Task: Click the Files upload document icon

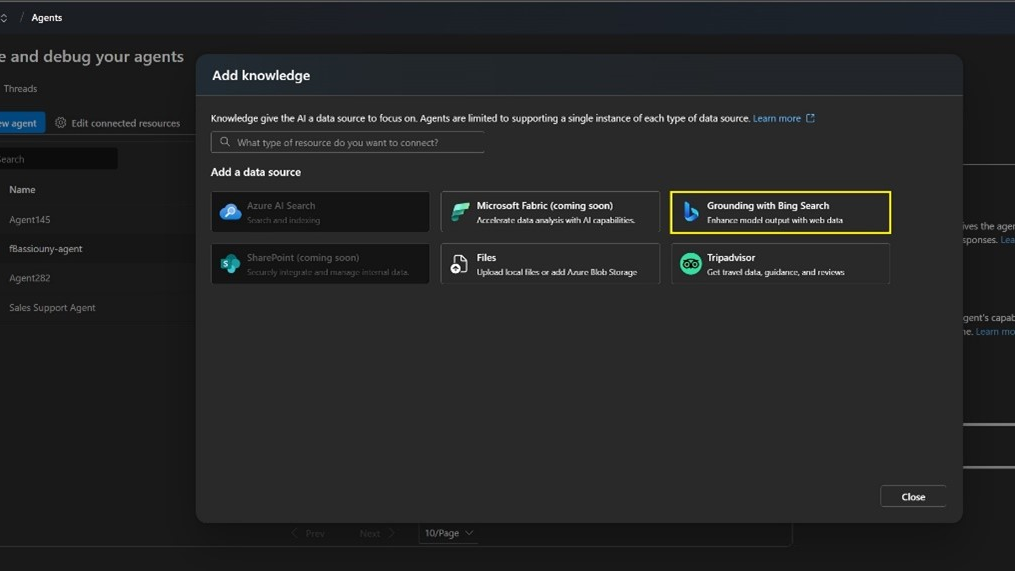Action: coord(459,263)
